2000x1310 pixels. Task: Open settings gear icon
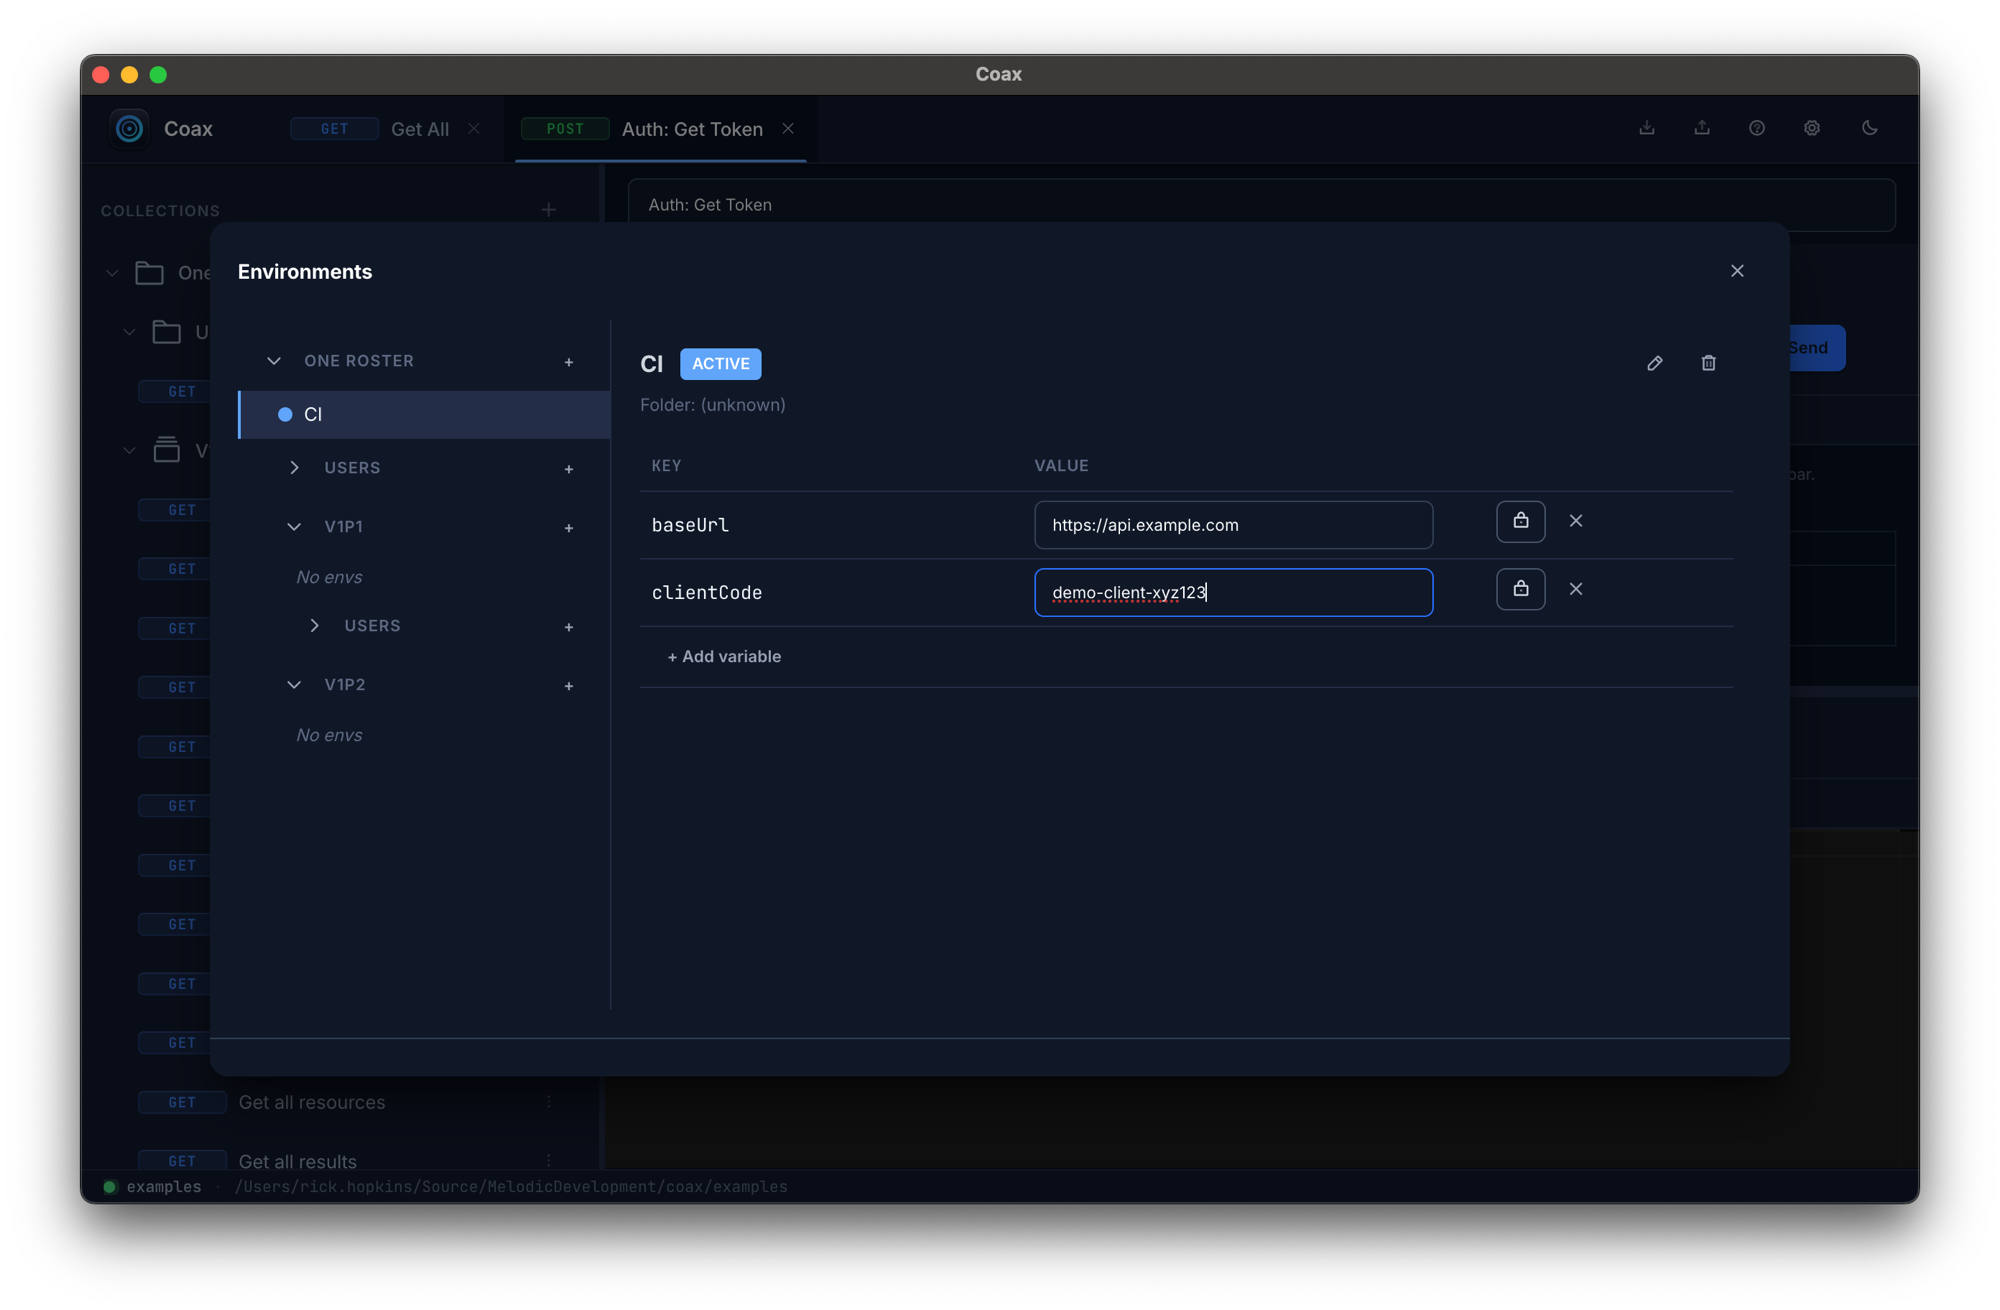[x=1812, y=128]
